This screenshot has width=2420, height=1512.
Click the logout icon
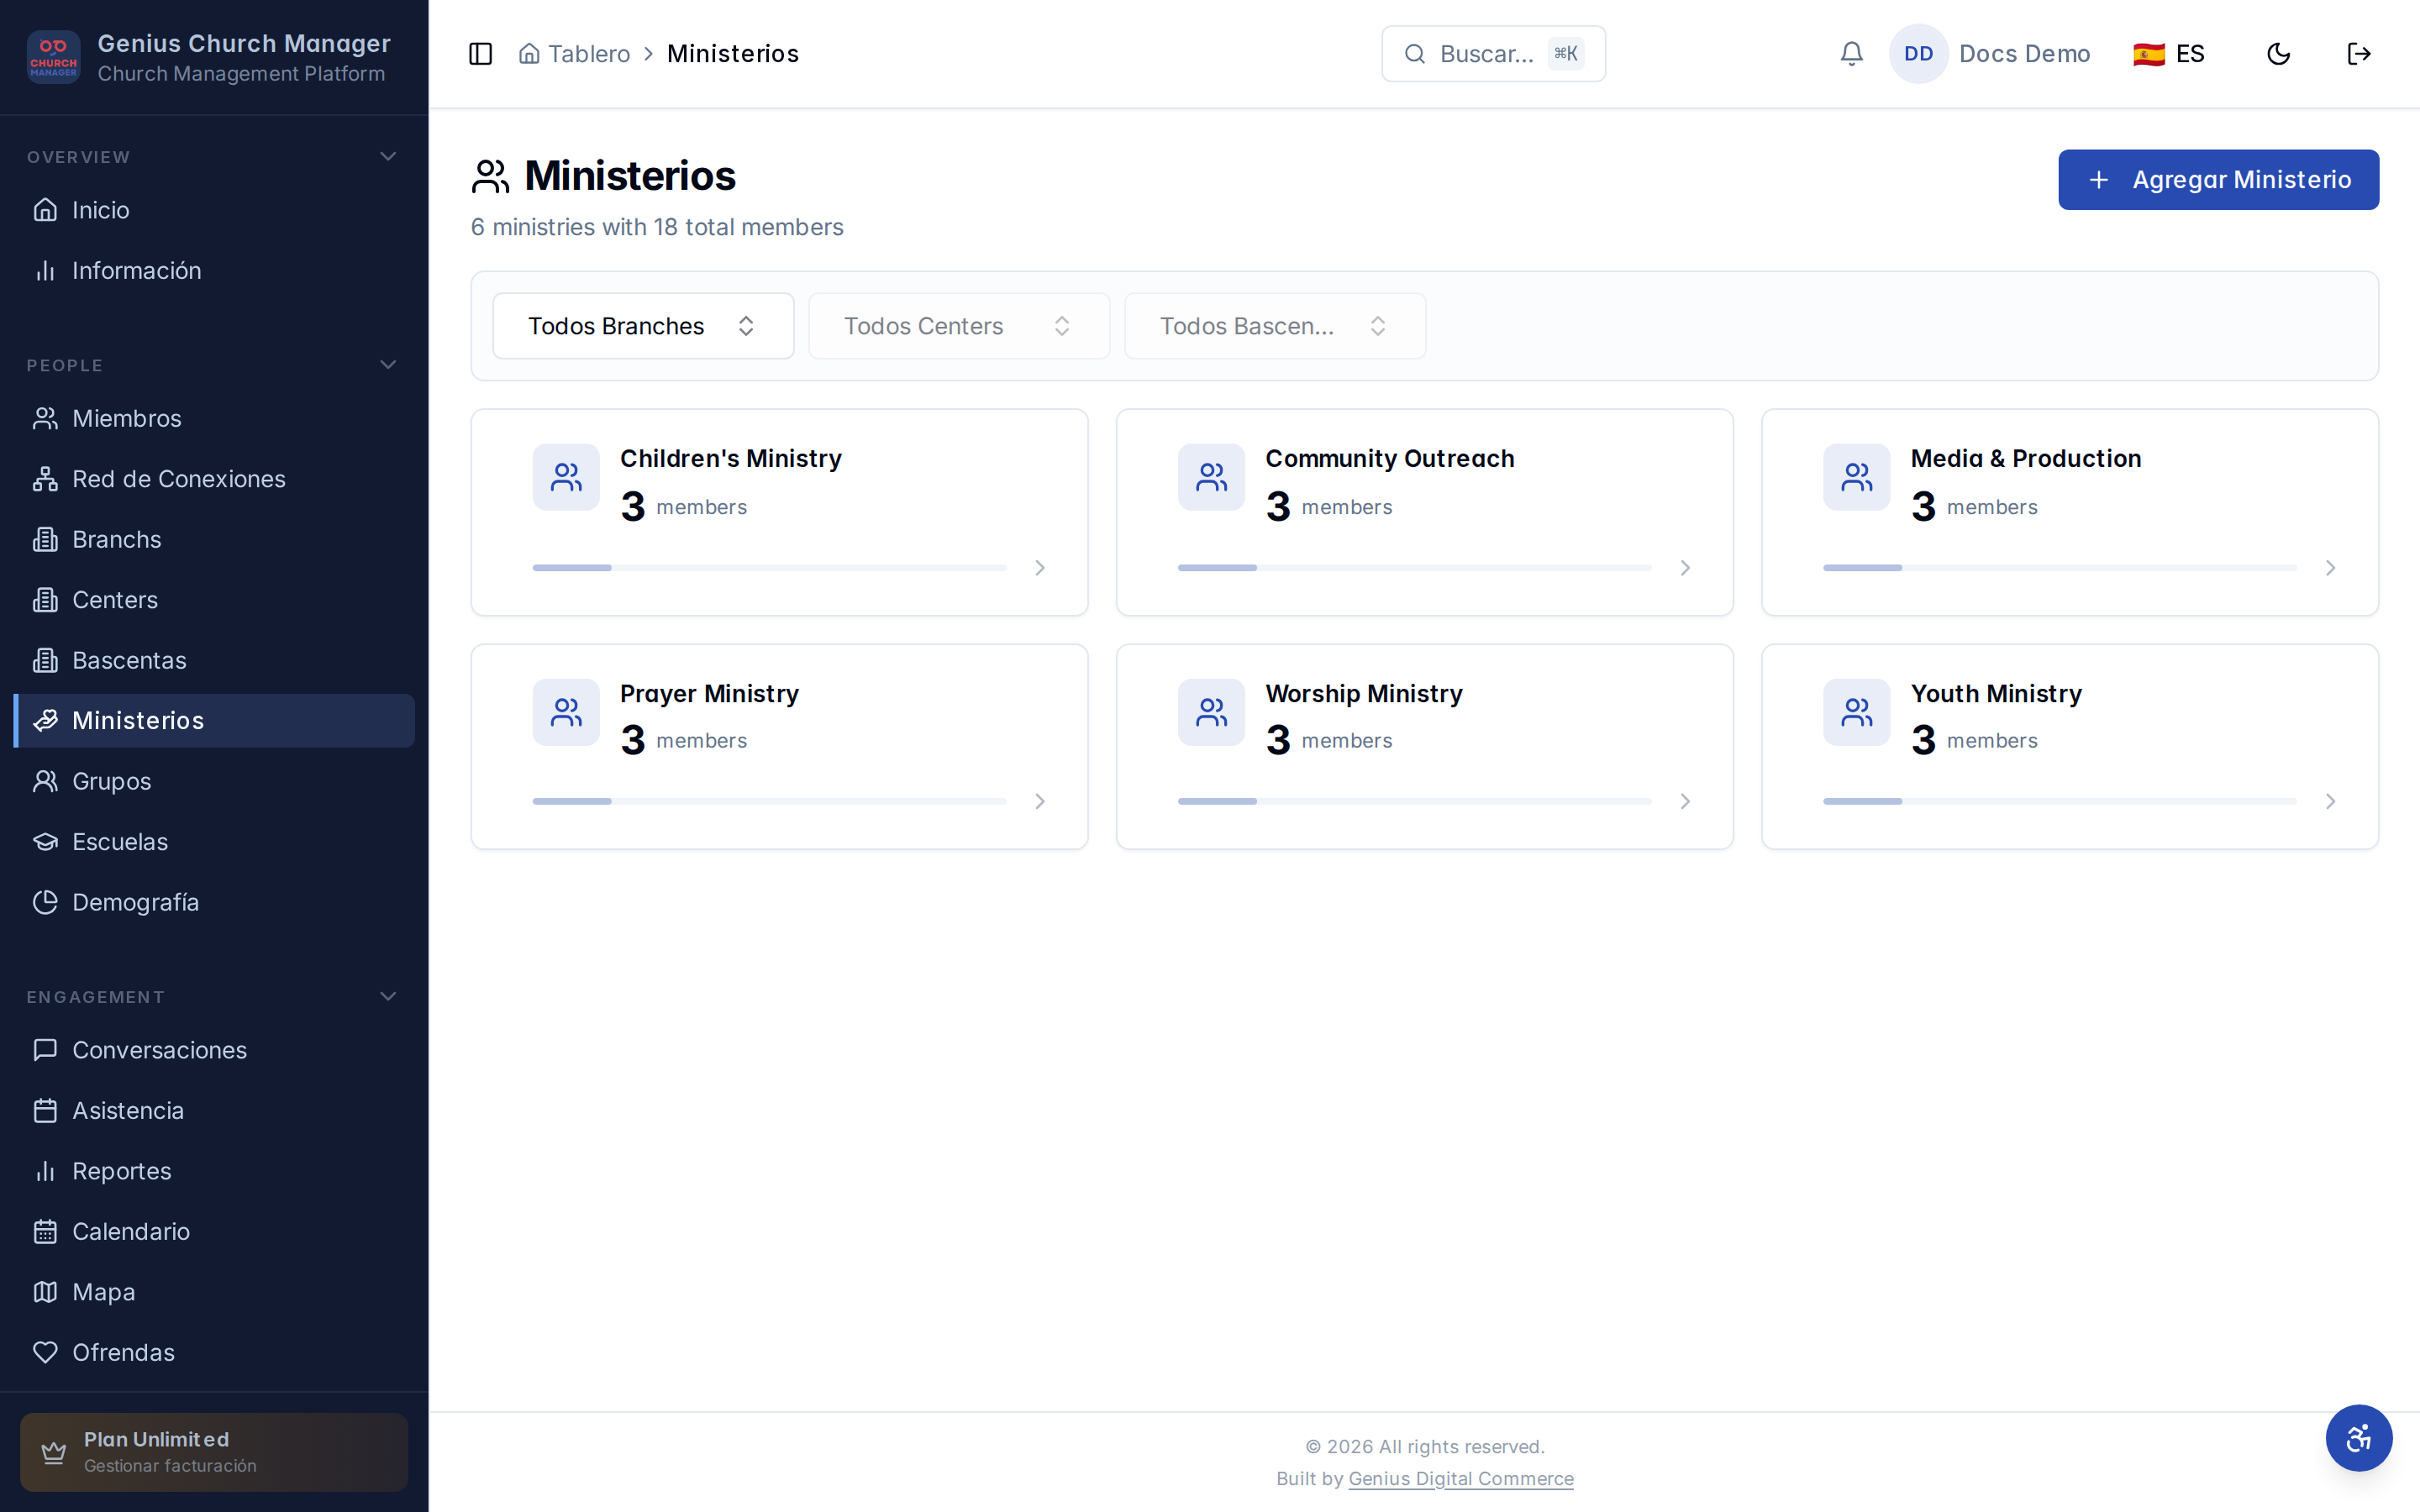point(2359,54)
